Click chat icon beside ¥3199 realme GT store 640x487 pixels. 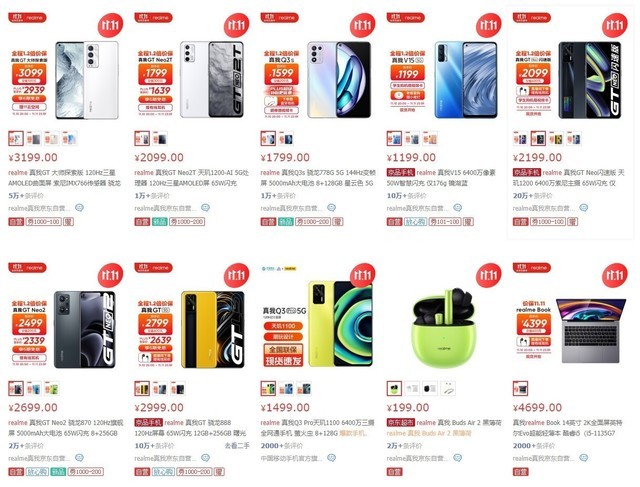[x=79, y=208]
